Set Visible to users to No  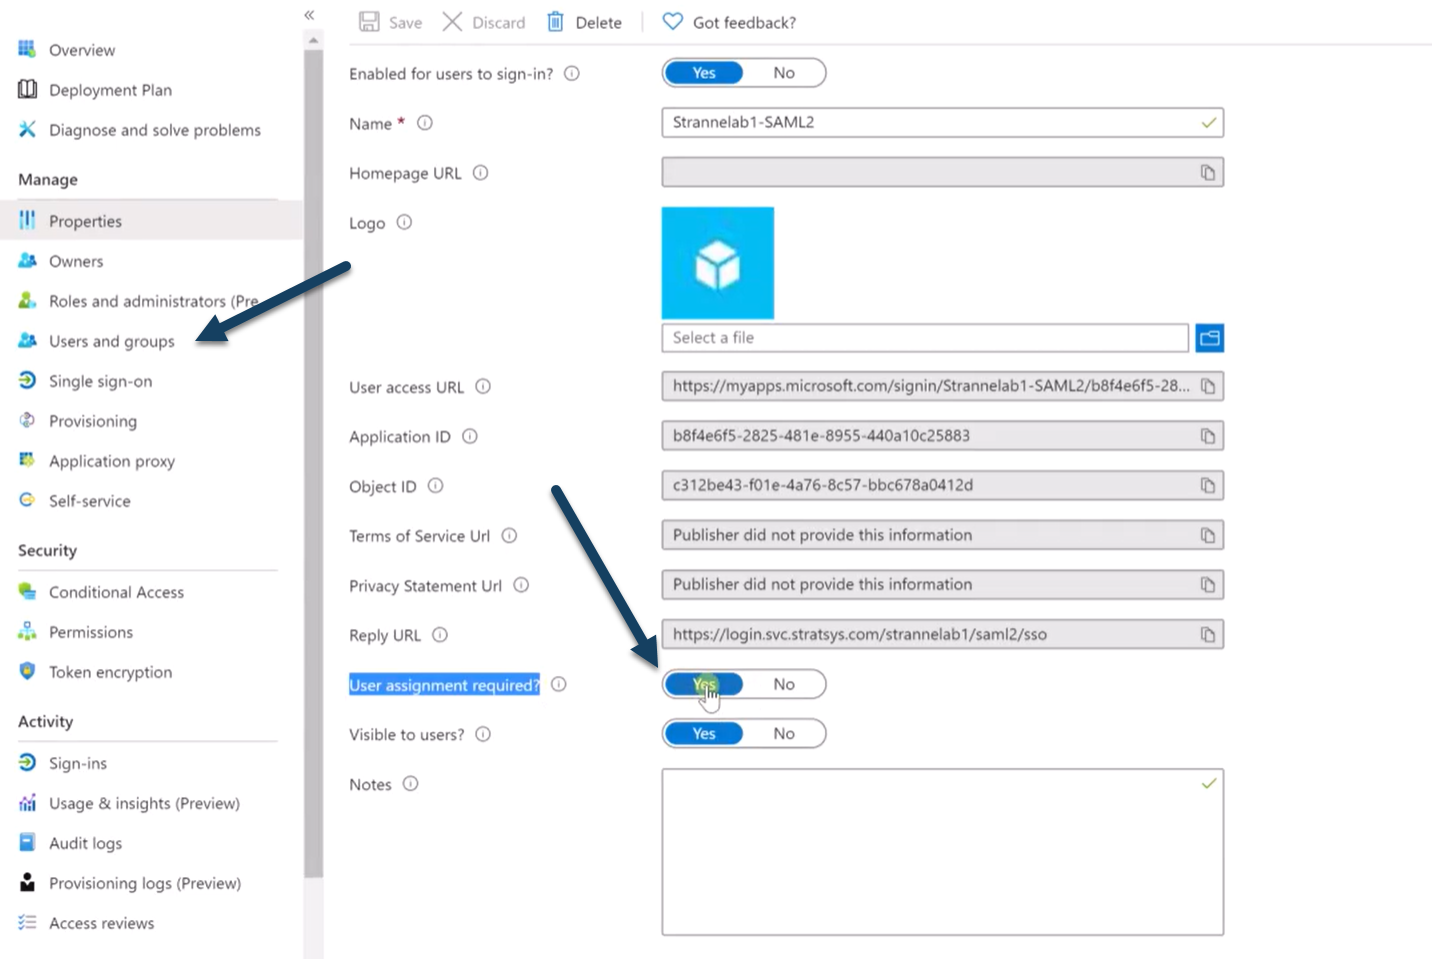click(784, 734)
